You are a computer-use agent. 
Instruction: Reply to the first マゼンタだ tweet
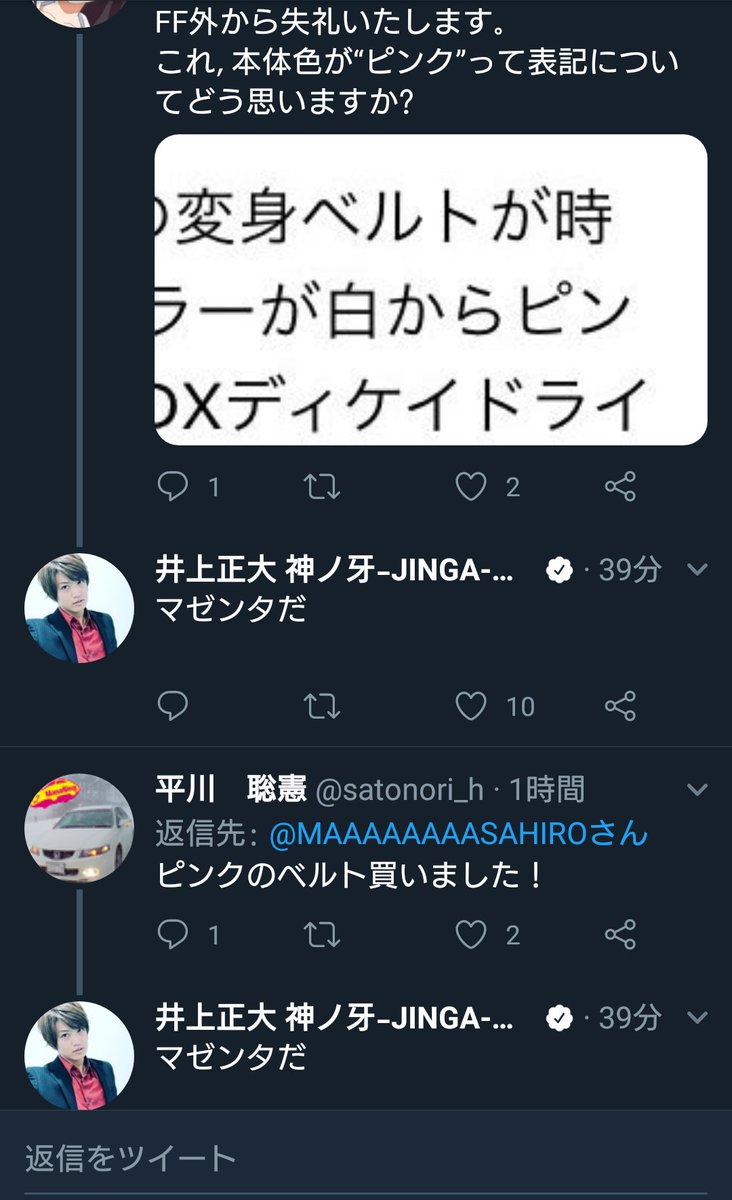pyautogui.click(x=173, y=707)
